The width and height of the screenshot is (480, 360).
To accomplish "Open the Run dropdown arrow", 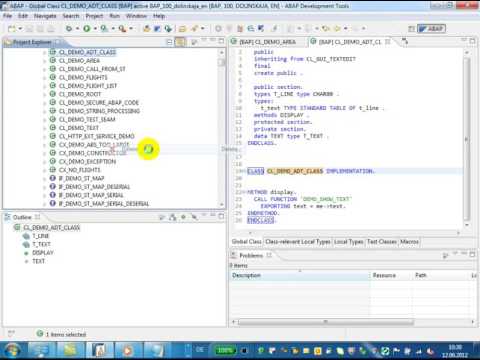I will (x=95, y=29).
